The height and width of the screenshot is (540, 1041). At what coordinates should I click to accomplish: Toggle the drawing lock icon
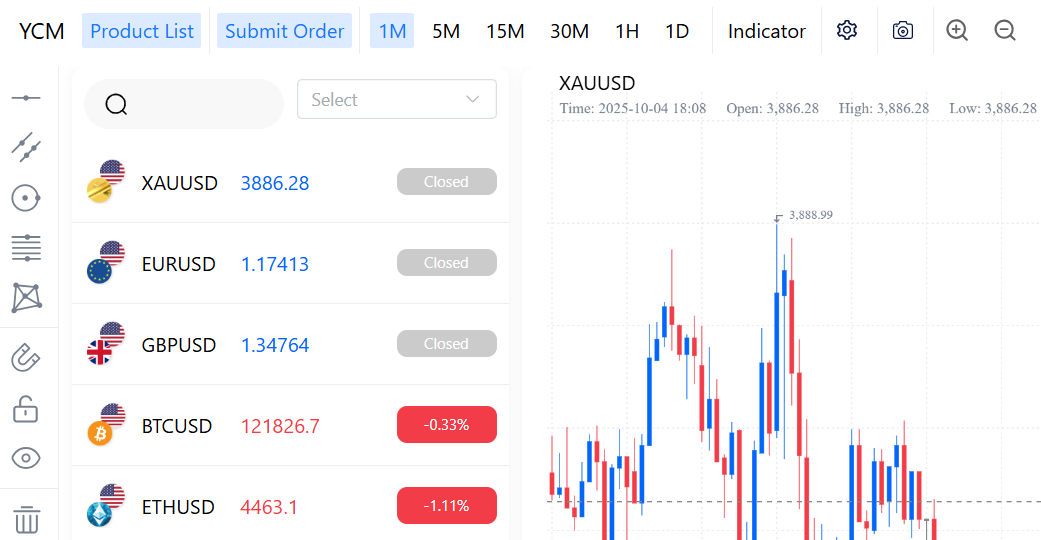click(26, 408)
